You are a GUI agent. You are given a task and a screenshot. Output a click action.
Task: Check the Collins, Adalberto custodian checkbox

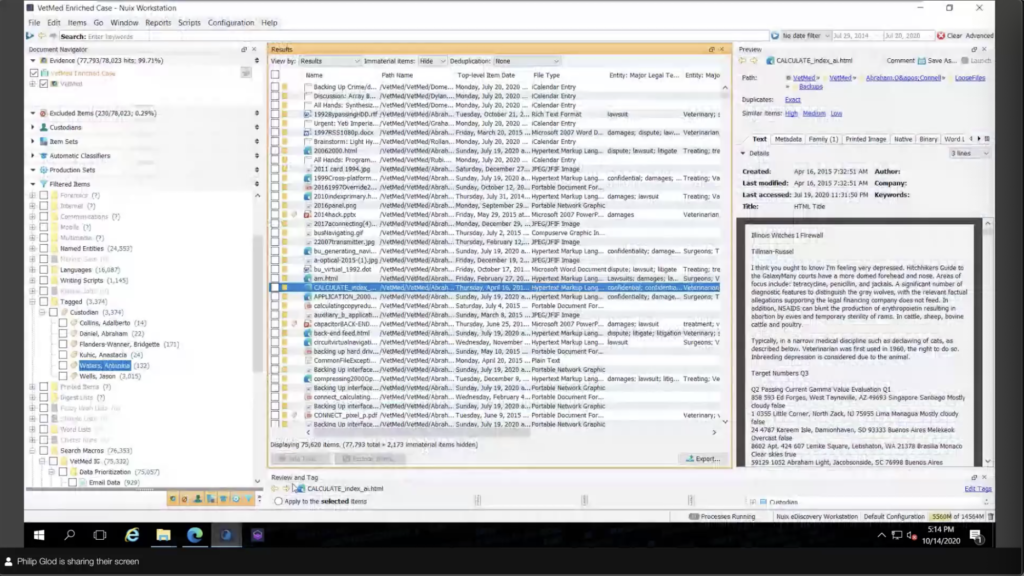(63, 323)
